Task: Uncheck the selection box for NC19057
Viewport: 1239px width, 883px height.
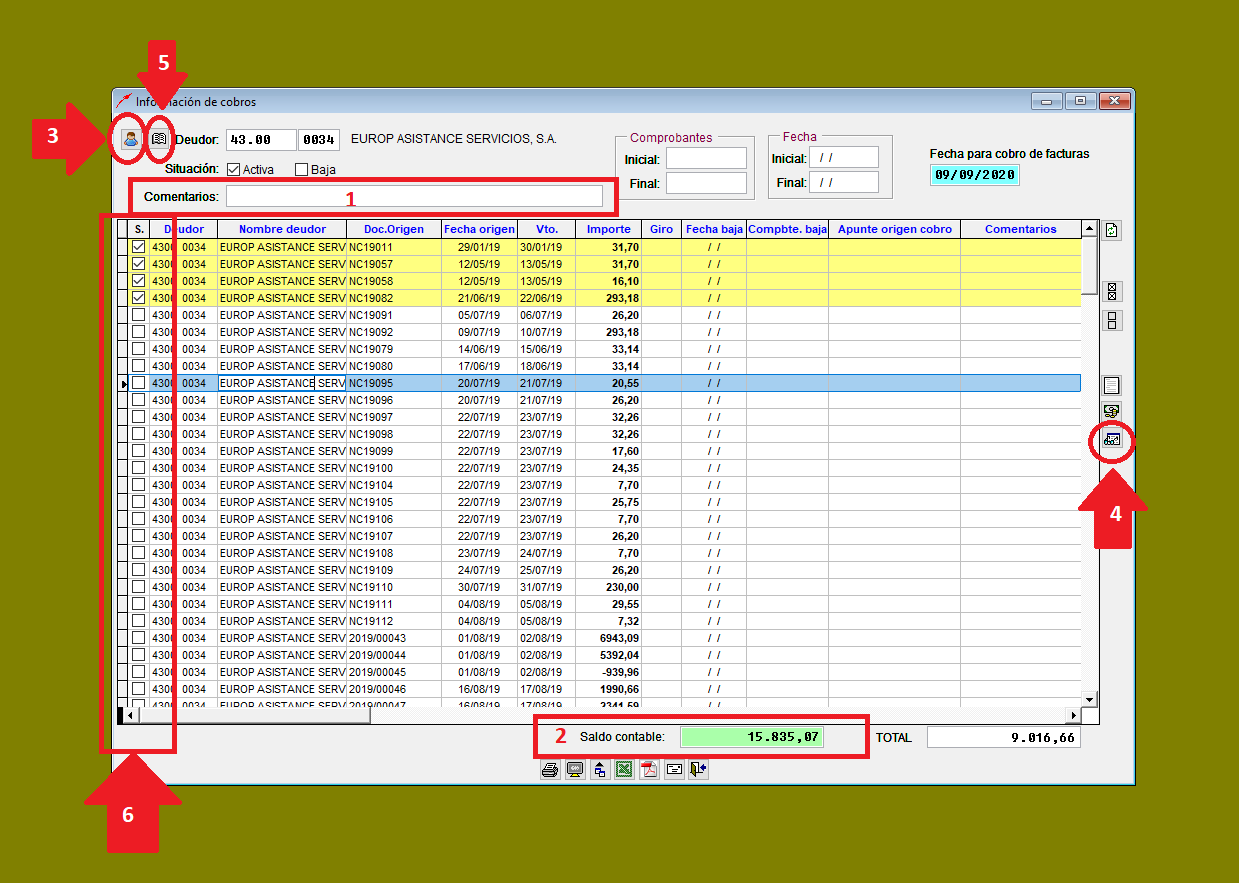Action: tap(139, 264)
